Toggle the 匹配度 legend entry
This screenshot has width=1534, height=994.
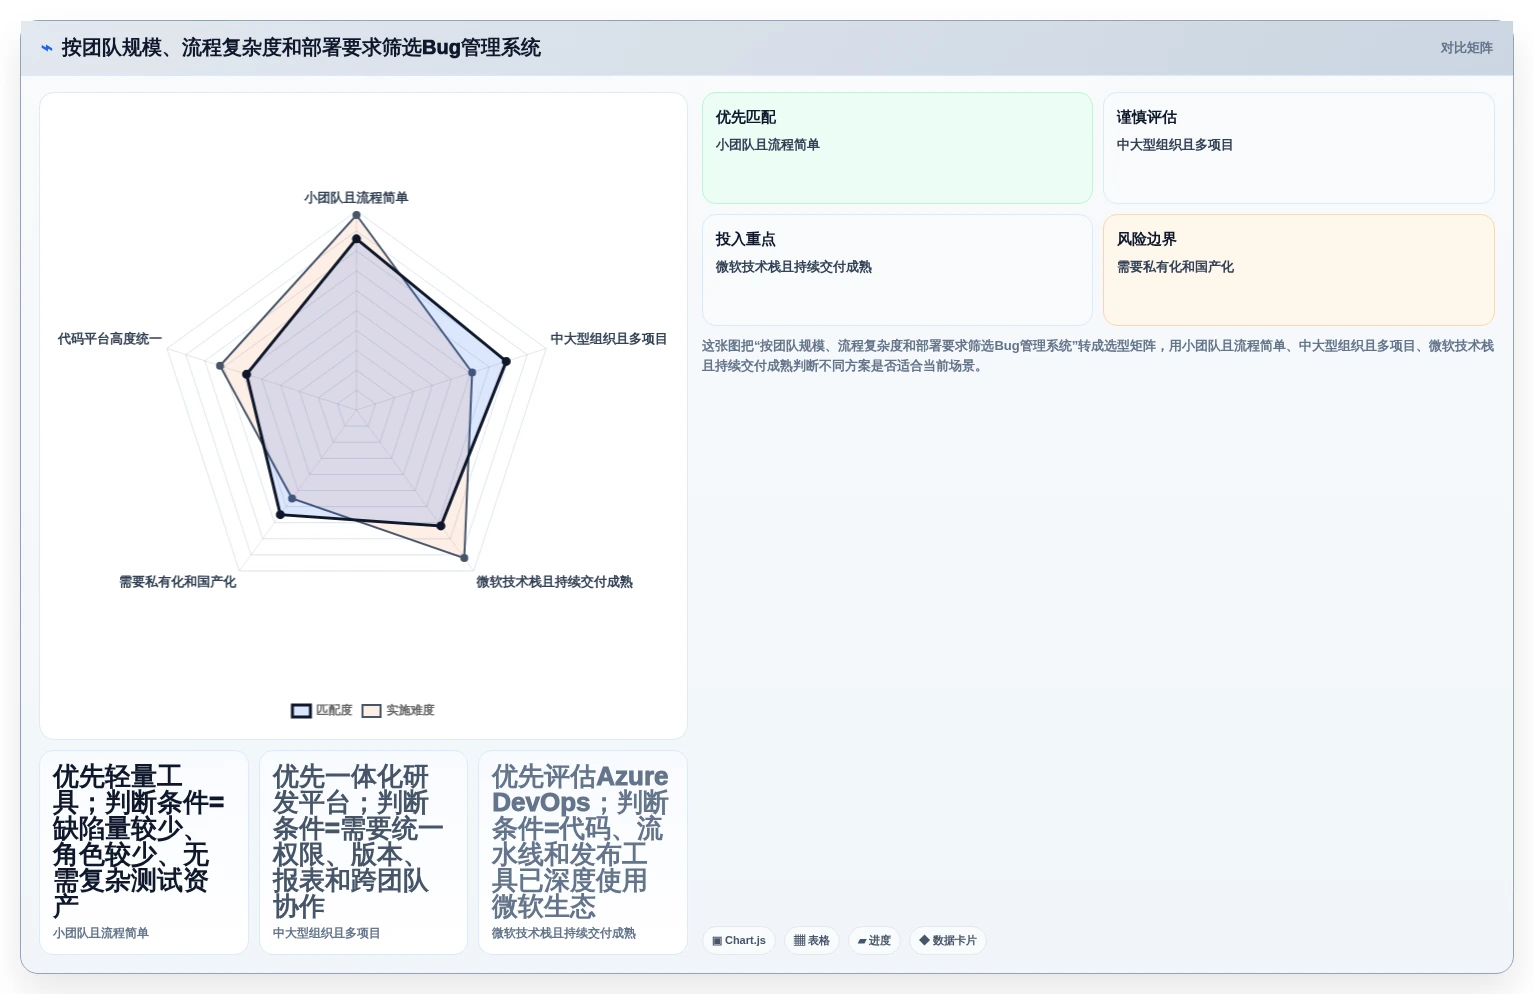click(322, 710)
